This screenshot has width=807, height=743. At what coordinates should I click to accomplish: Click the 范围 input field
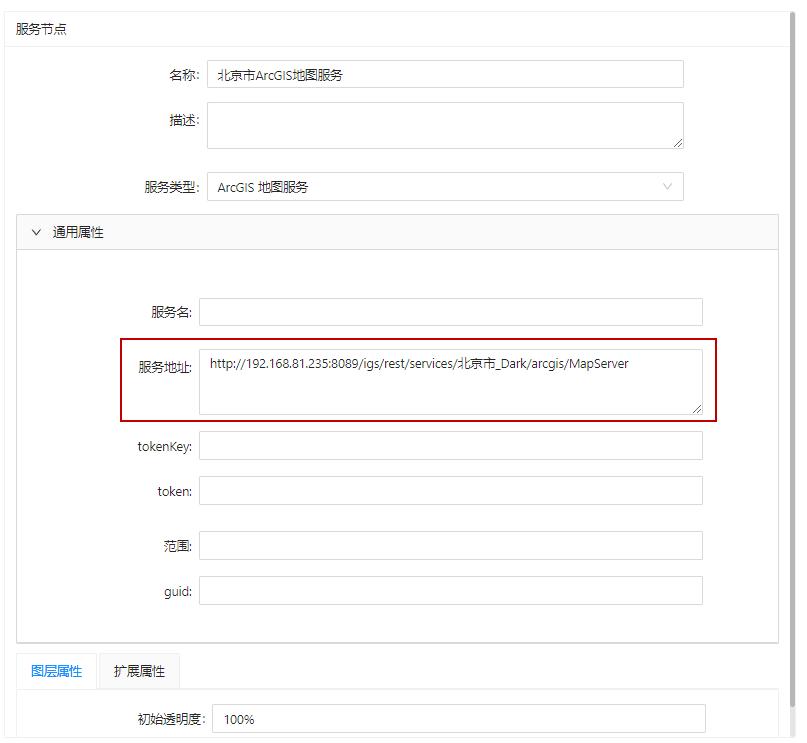pyautogui.click(x=451, y=545)
